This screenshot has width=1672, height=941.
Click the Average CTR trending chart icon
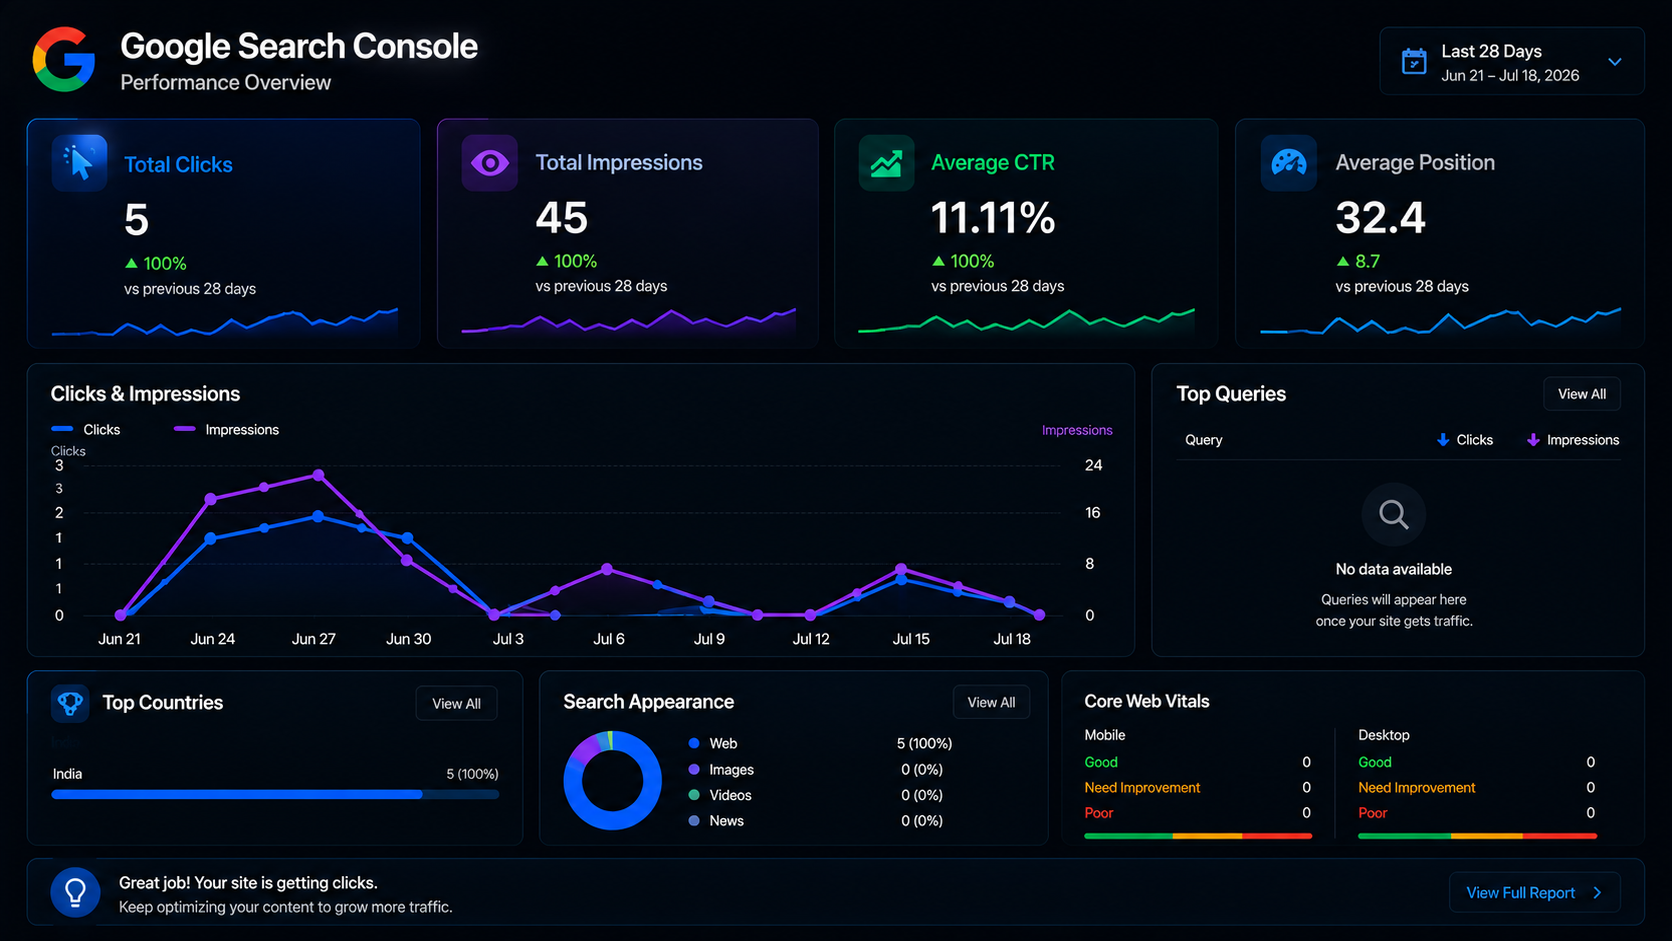point(886,162)
